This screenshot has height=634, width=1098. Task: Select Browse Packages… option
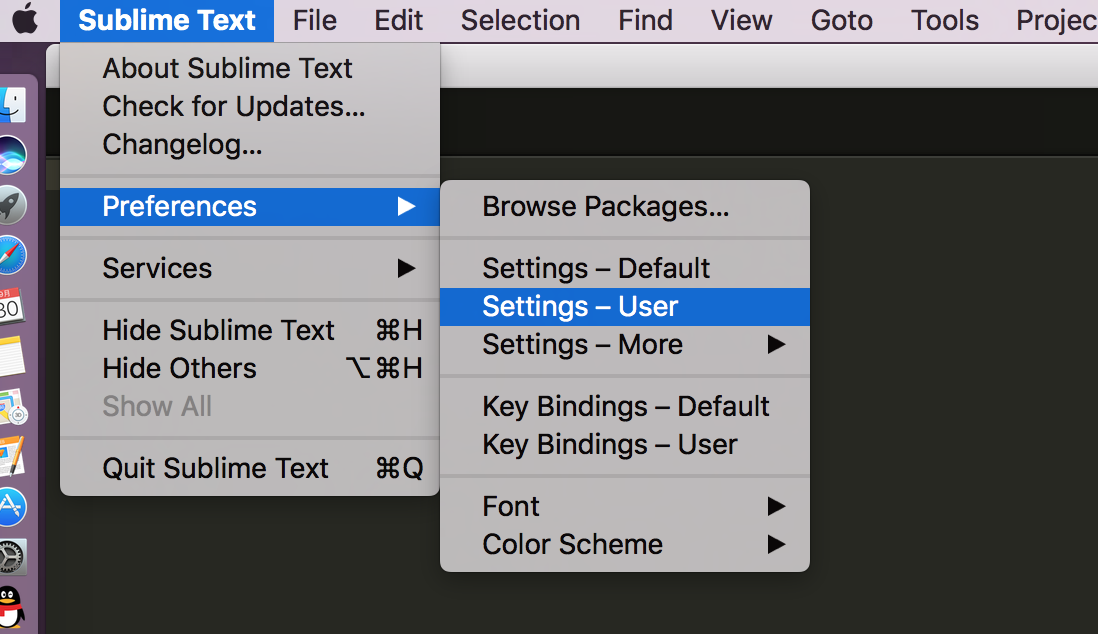click(605, 207)
